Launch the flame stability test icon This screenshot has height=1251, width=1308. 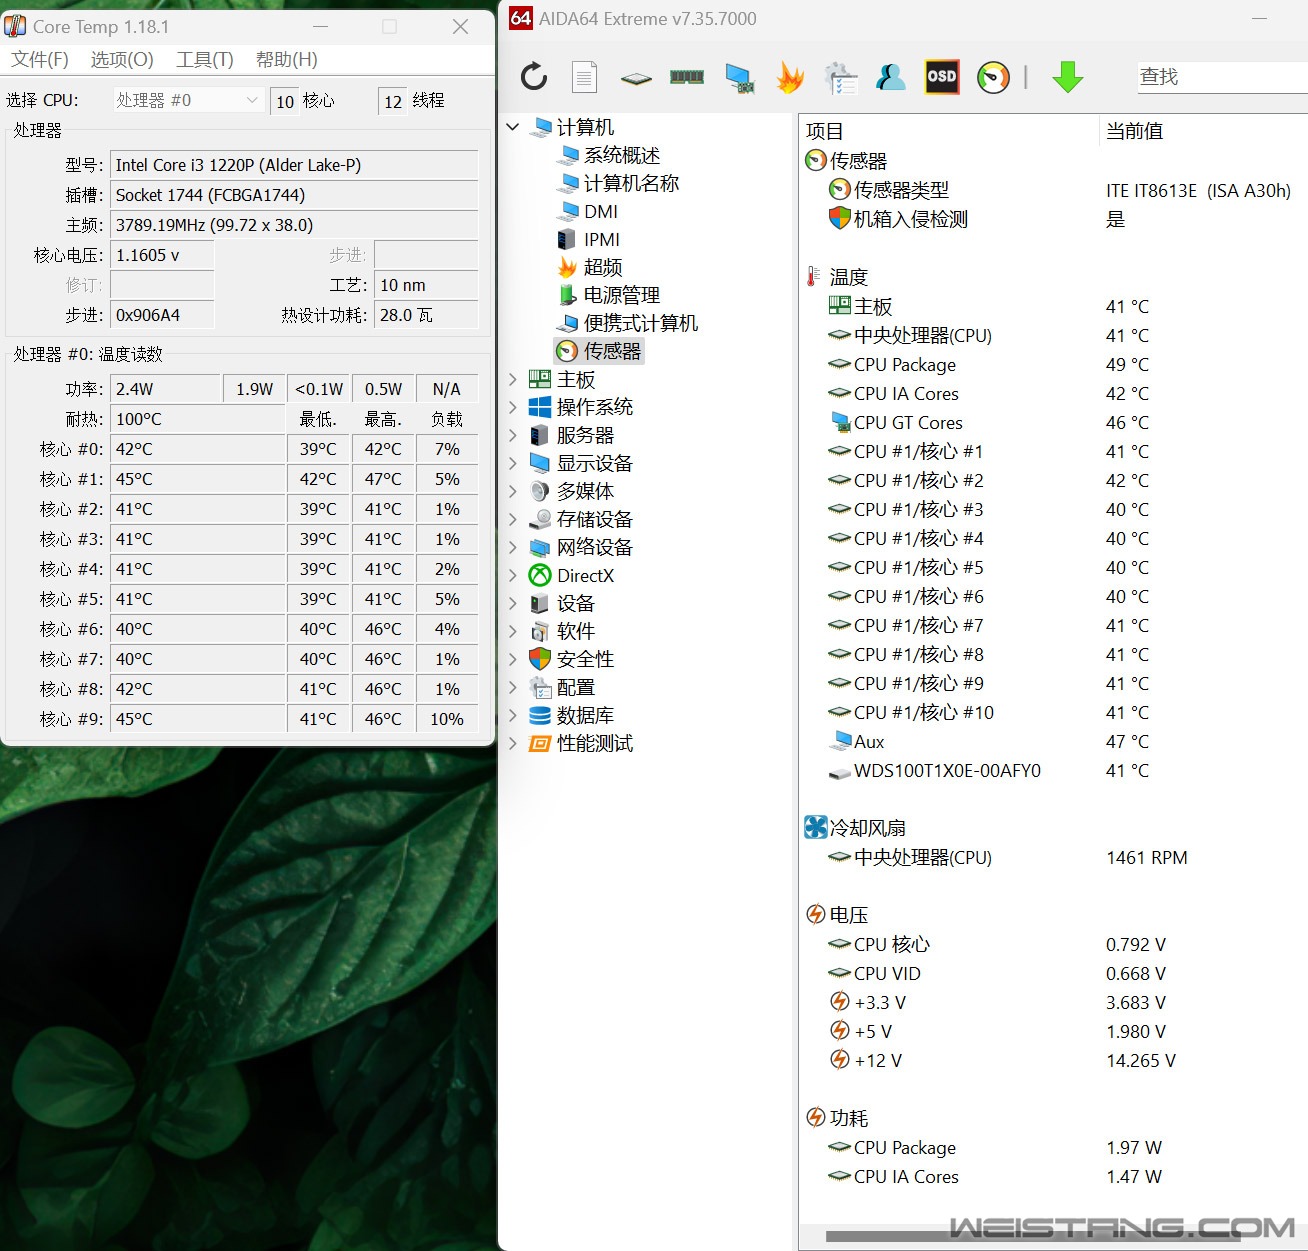click(x=790, y=77)
